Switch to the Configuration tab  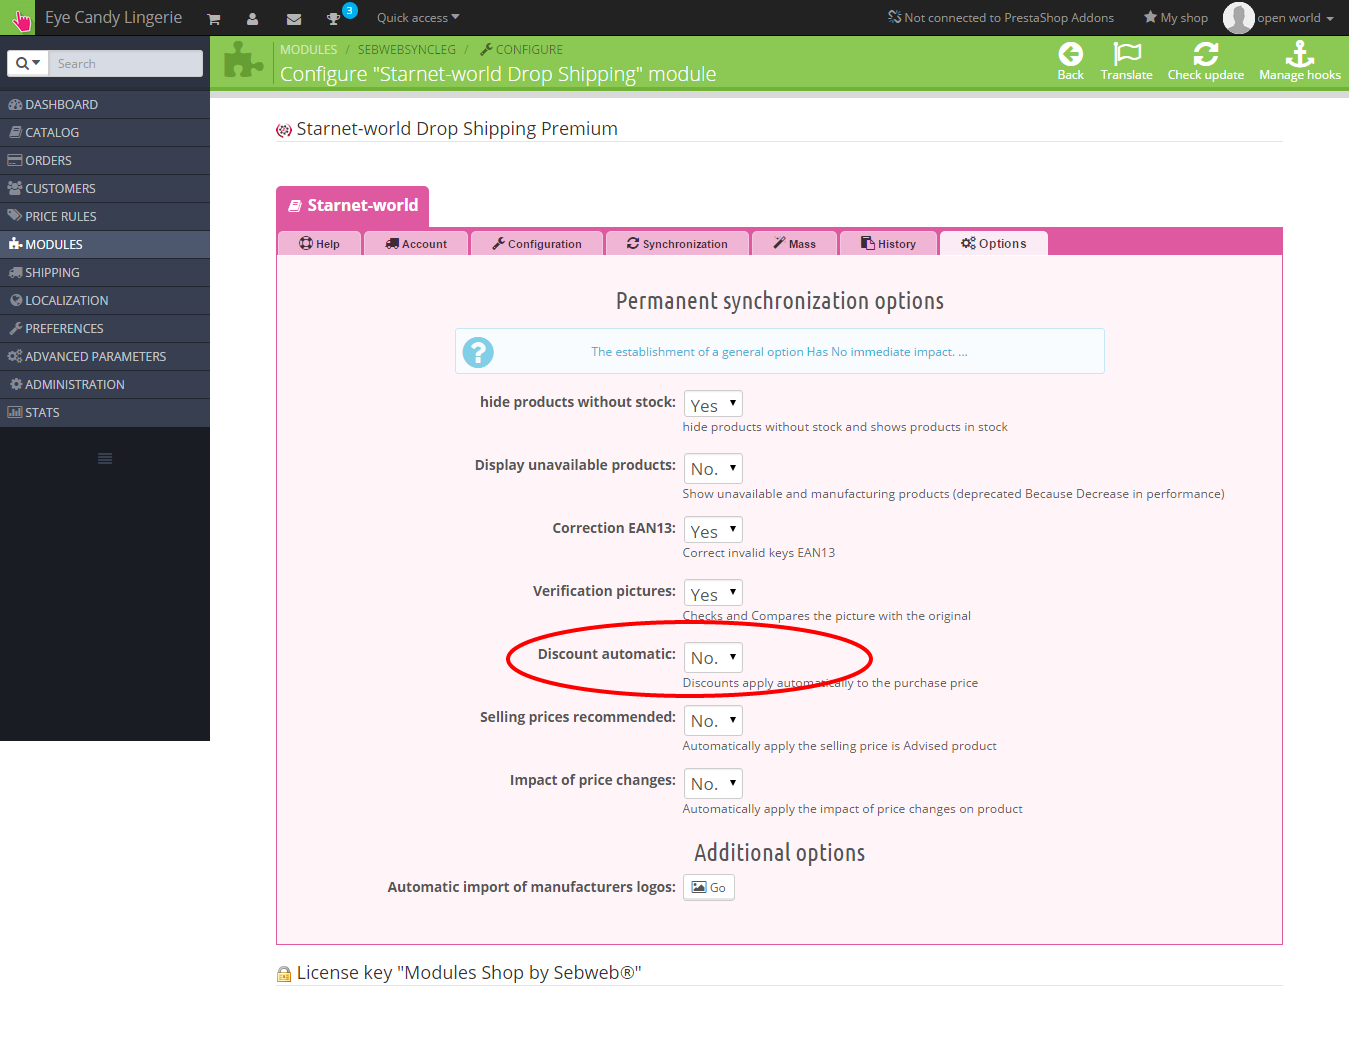point(537,243)
